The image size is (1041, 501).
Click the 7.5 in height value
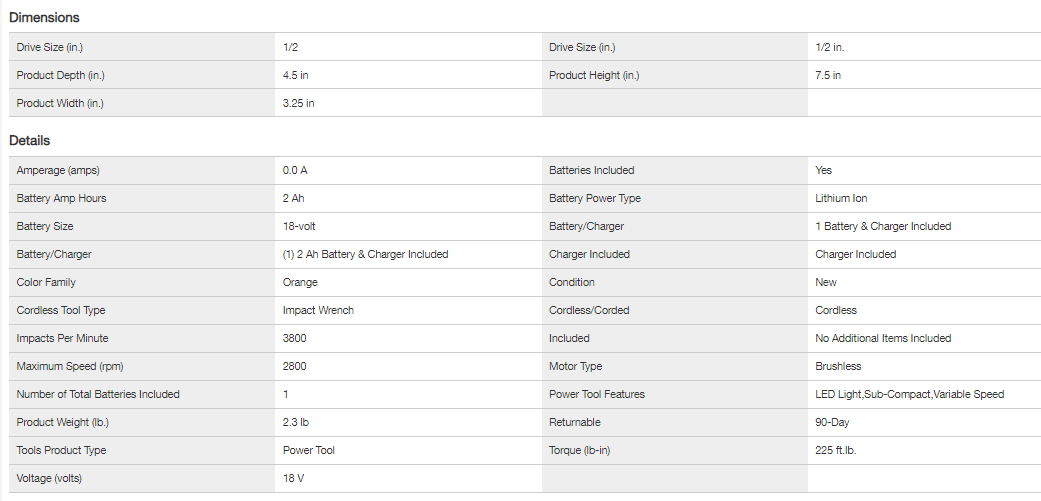[828, 75]
